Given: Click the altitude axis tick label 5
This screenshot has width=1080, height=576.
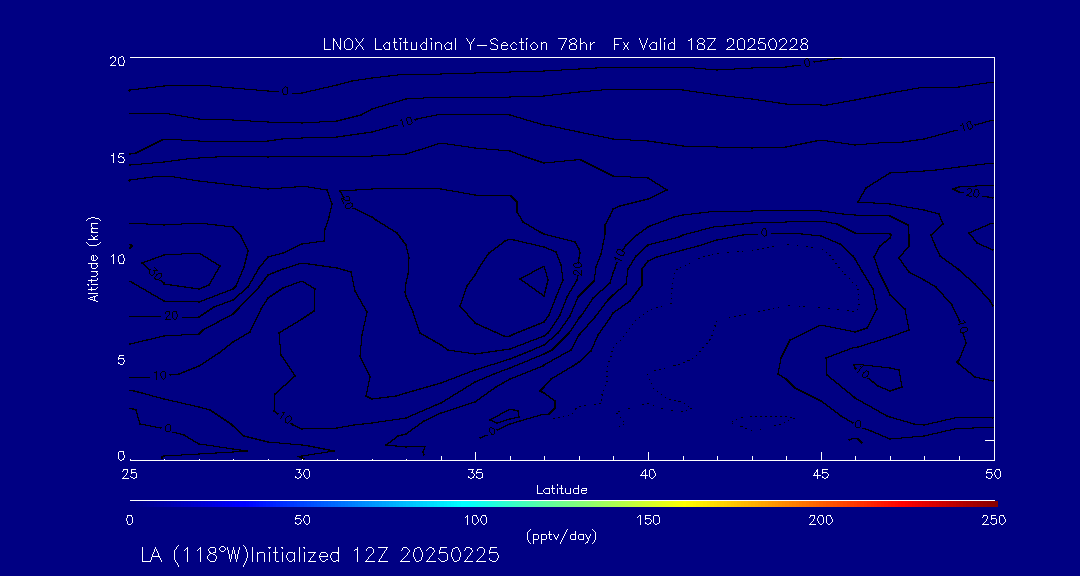Looking at the screenshot, I should point(121,360).
